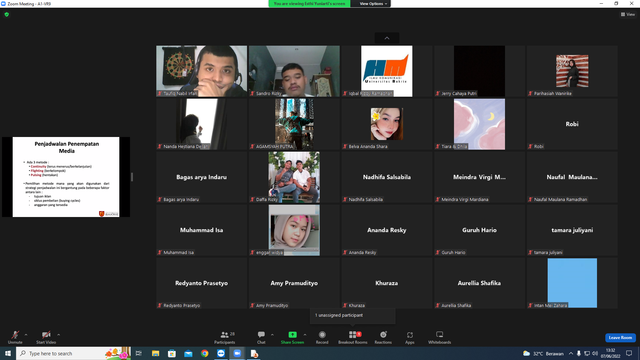Collapse gallery with the up chevron
640x360 pixels.
[x=387, y=38]
